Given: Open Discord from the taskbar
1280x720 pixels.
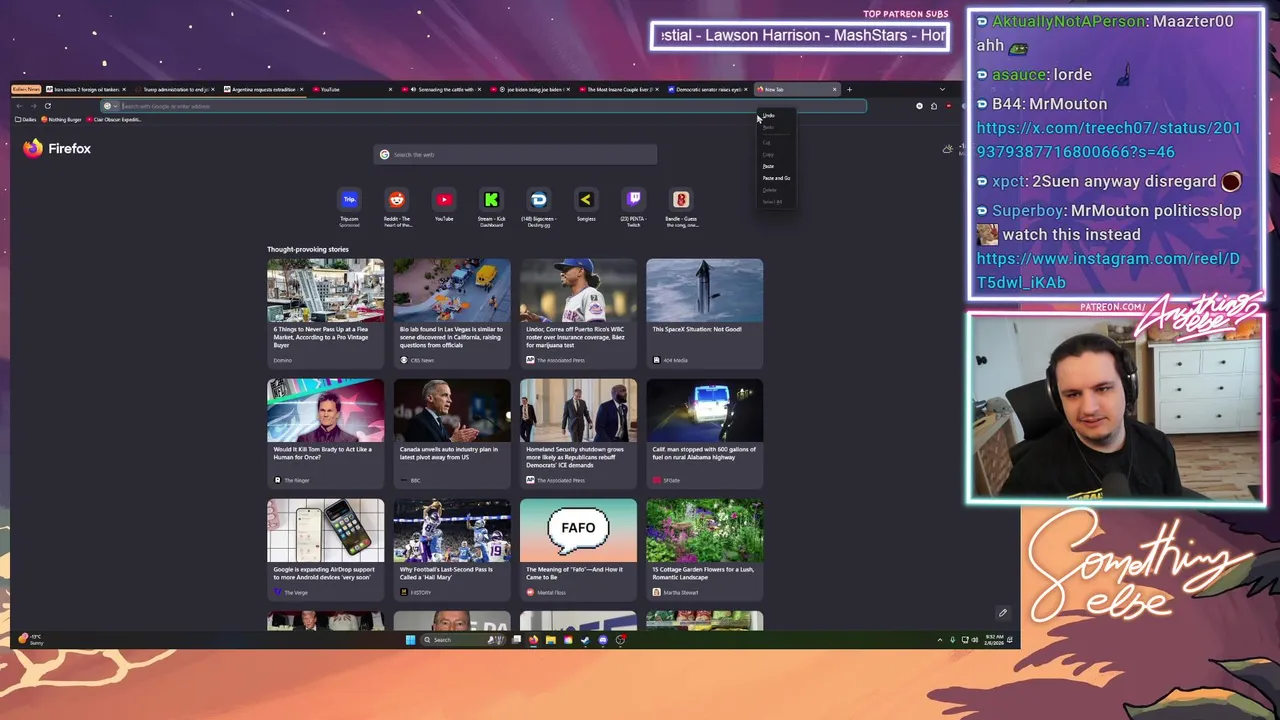Looking at the screenshot, I should (x=603, y=640).
